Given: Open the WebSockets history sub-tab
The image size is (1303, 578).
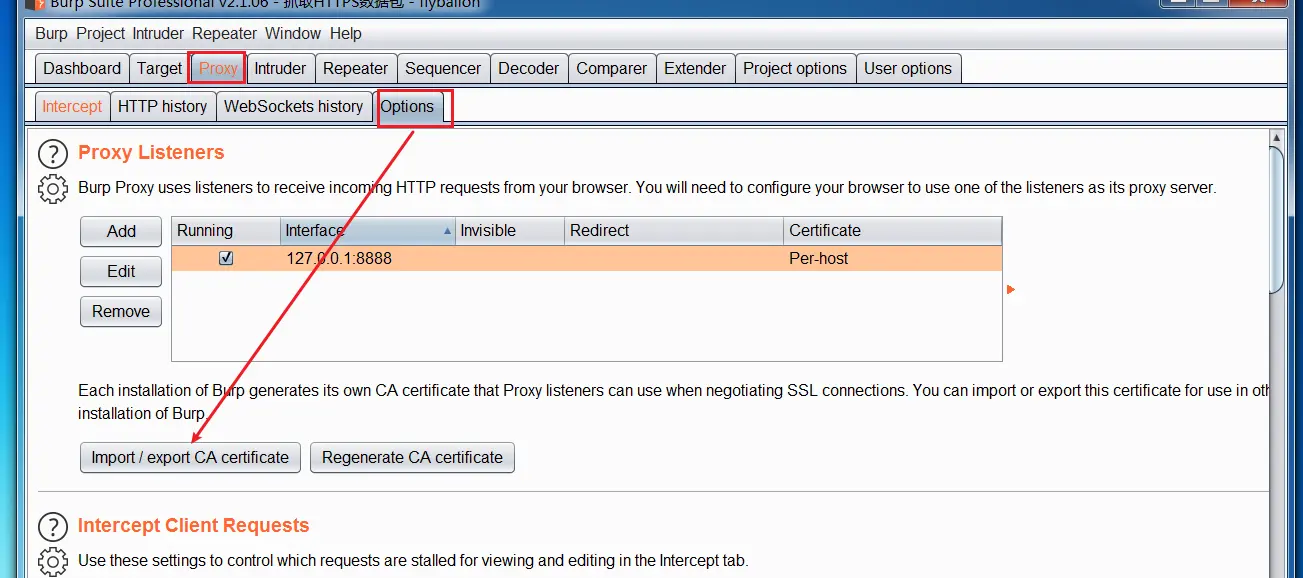Looking at the screenshot, I should pos(293,106).
